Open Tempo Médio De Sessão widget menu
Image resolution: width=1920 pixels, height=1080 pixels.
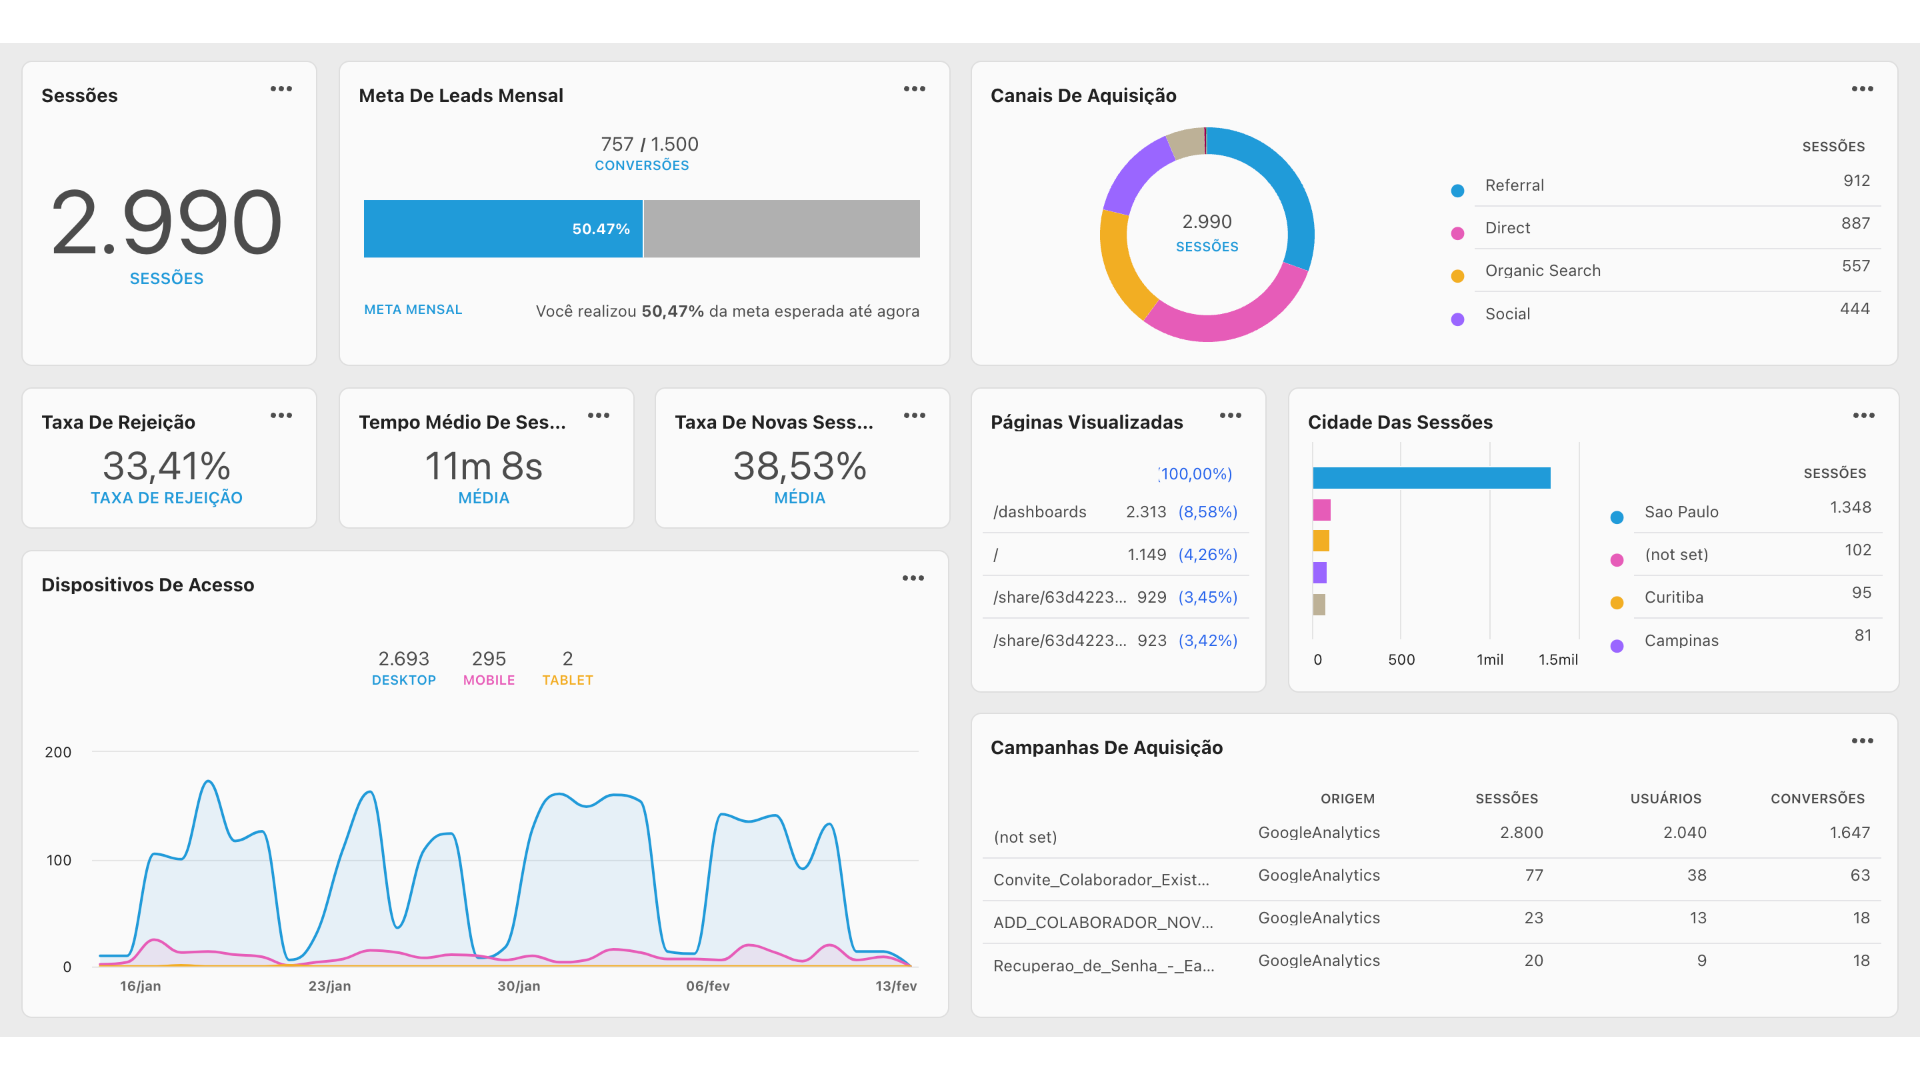click(x=598, y=416)
